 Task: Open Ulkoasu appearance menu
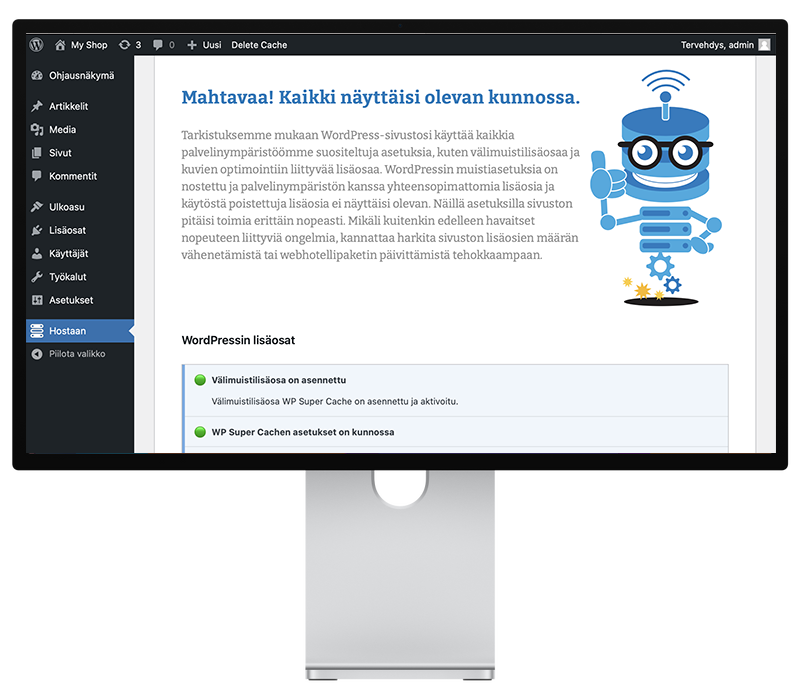click(67, 207)
